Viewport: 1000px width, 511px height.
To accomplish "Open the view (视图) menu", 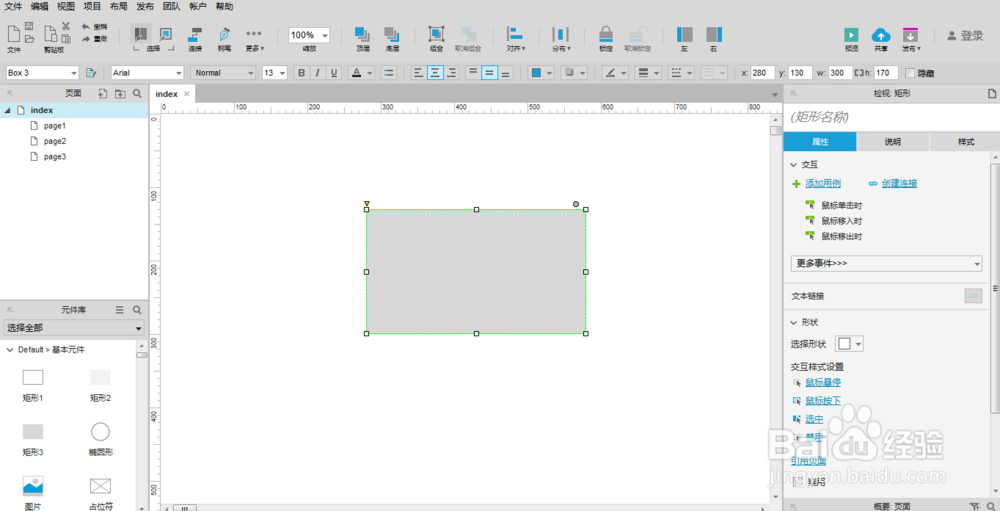I will (66, 6).
